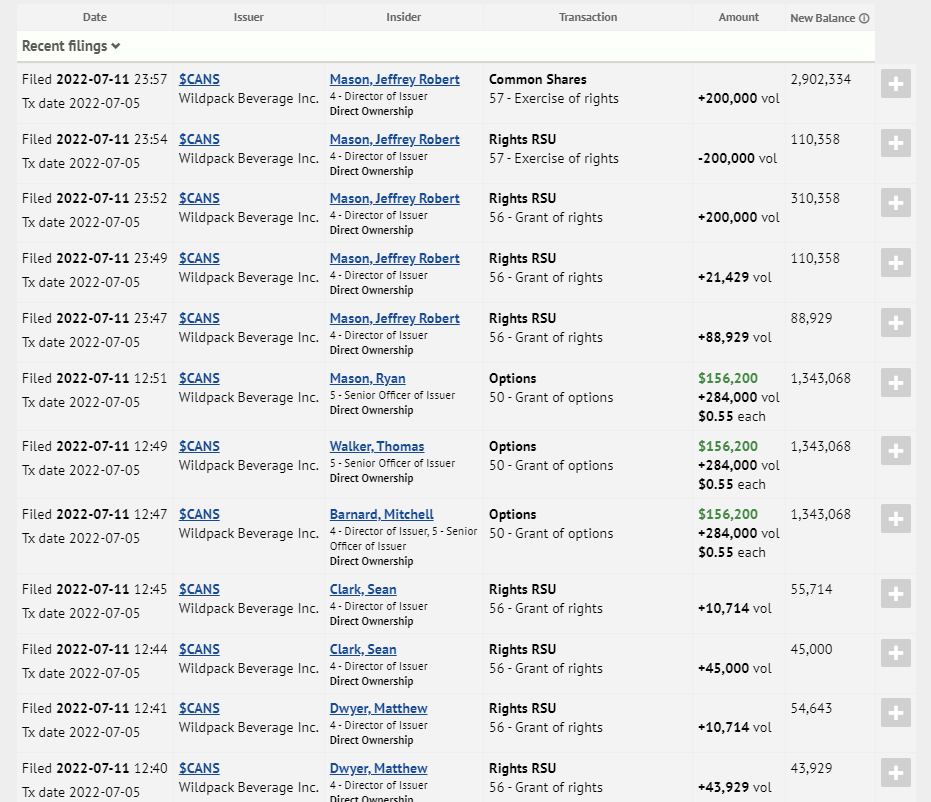The height and width of the screenshot is (802, 931).
Task: Select the 310,358 balance value
Action: [815, 198]
